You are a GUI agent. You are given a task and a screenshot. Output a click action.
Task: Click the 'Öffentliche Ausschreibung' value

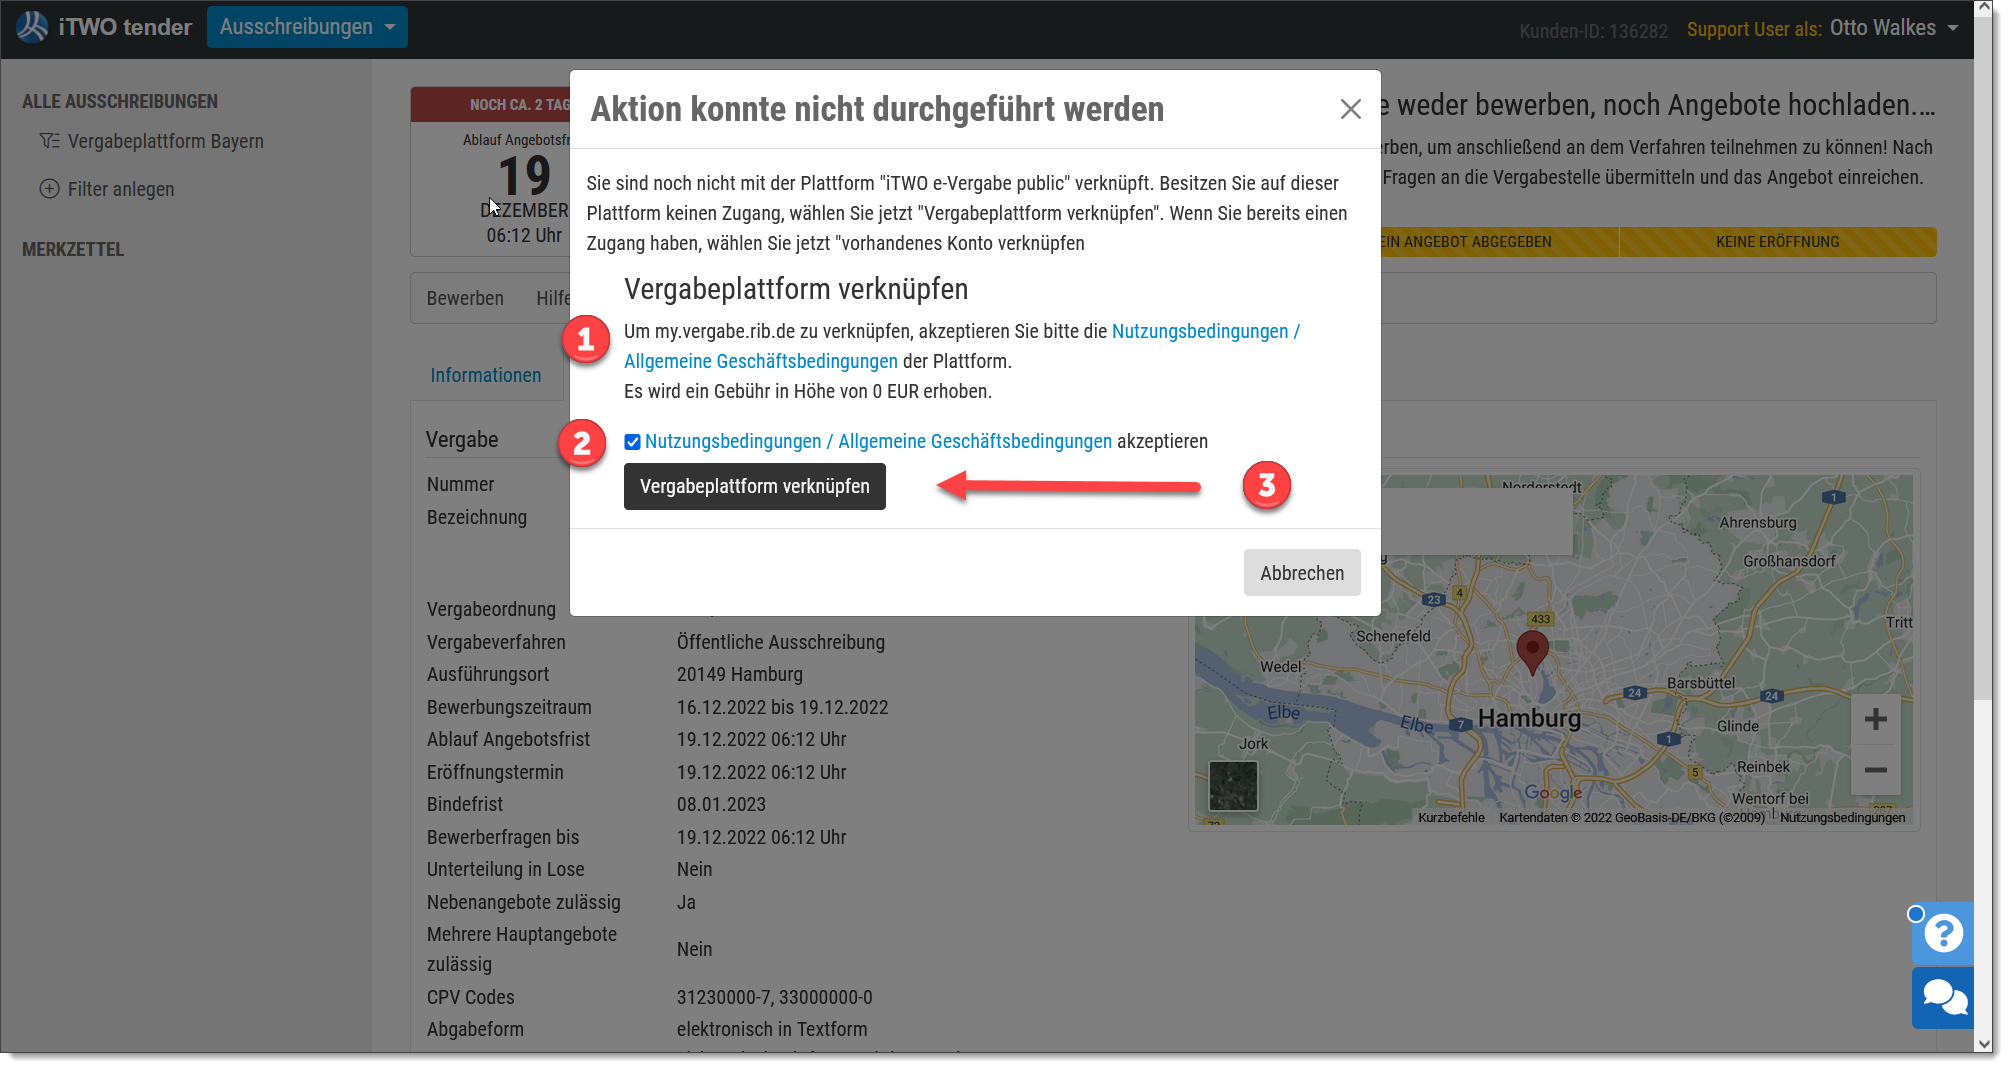pyautogui.click(x=781, y=642)
